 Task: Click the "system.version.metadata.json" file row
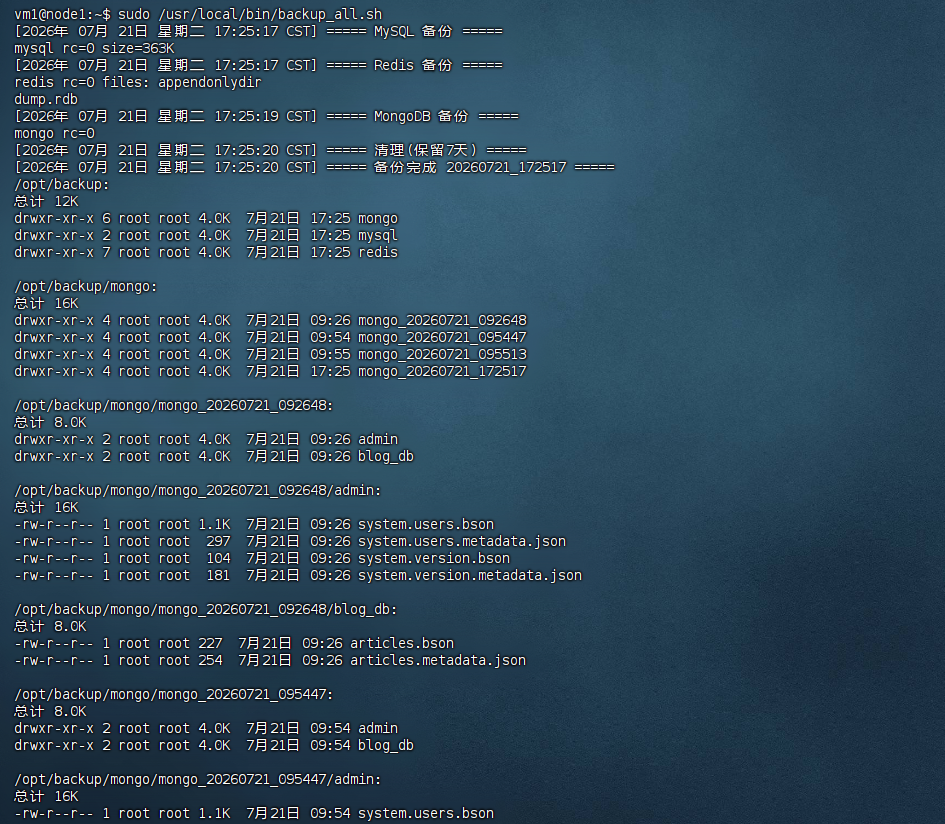click(x=298, y=575)
